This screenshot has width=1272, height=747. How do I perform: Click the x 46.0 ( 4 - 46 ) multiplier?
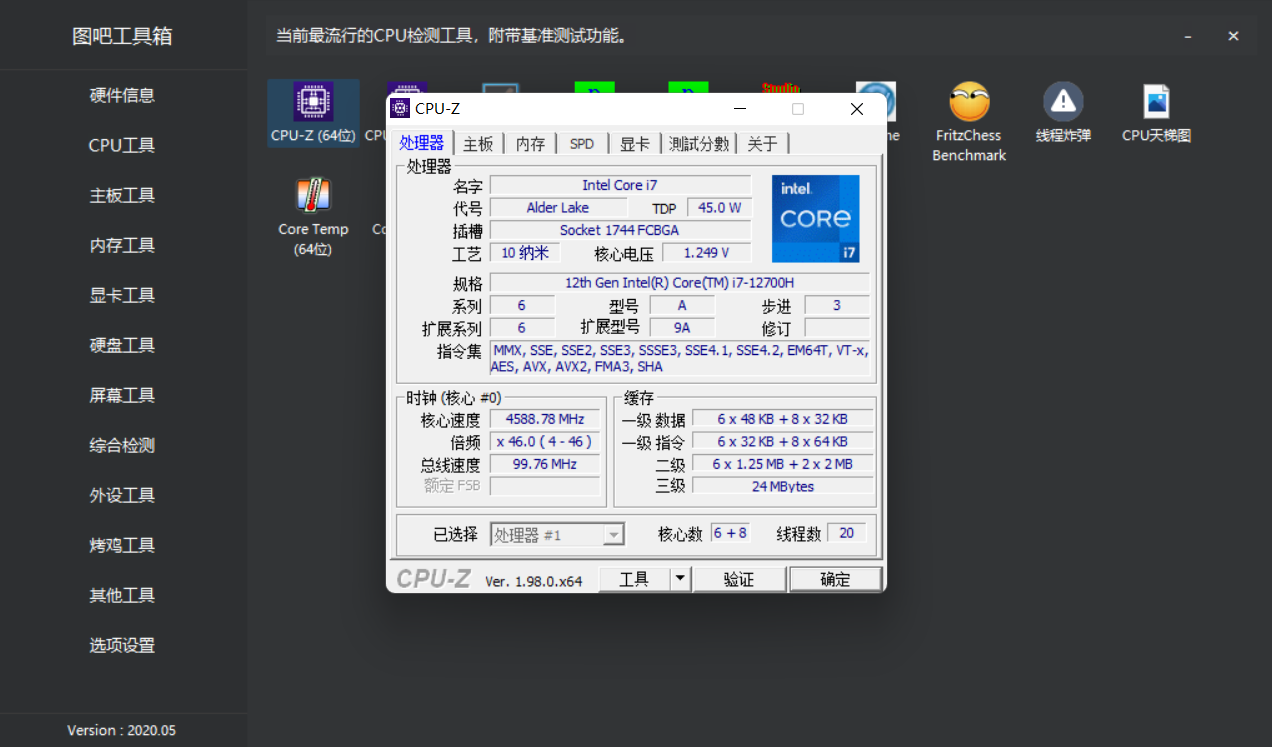(x=545, y=442)
